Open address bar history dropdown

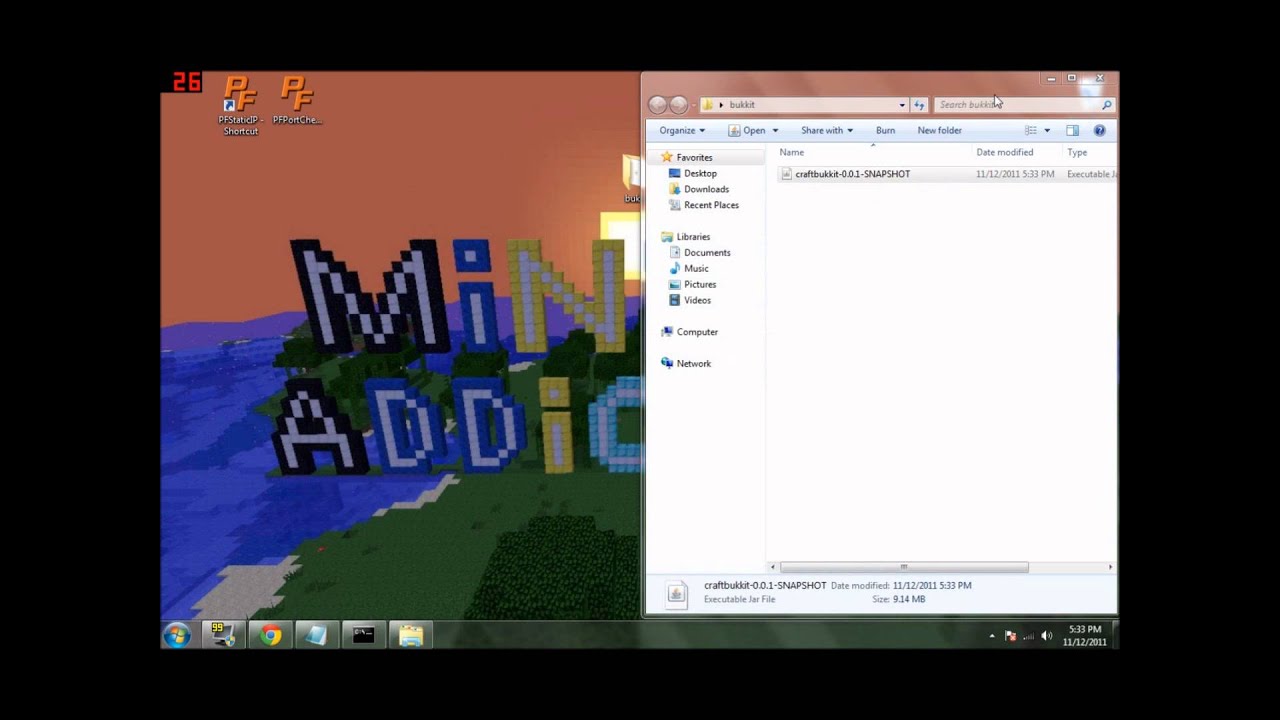pos(902,104)
